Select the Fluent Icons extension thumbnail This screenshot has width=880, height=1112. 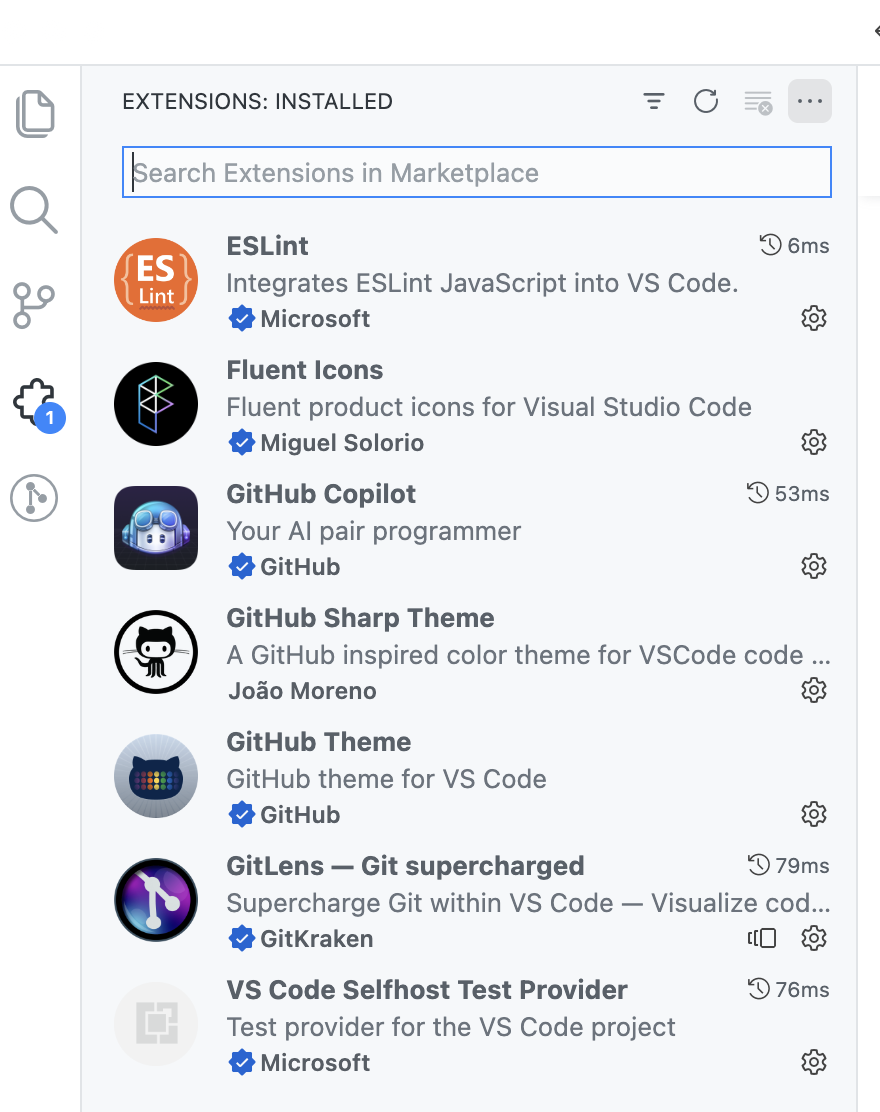(x=156, y=404)
